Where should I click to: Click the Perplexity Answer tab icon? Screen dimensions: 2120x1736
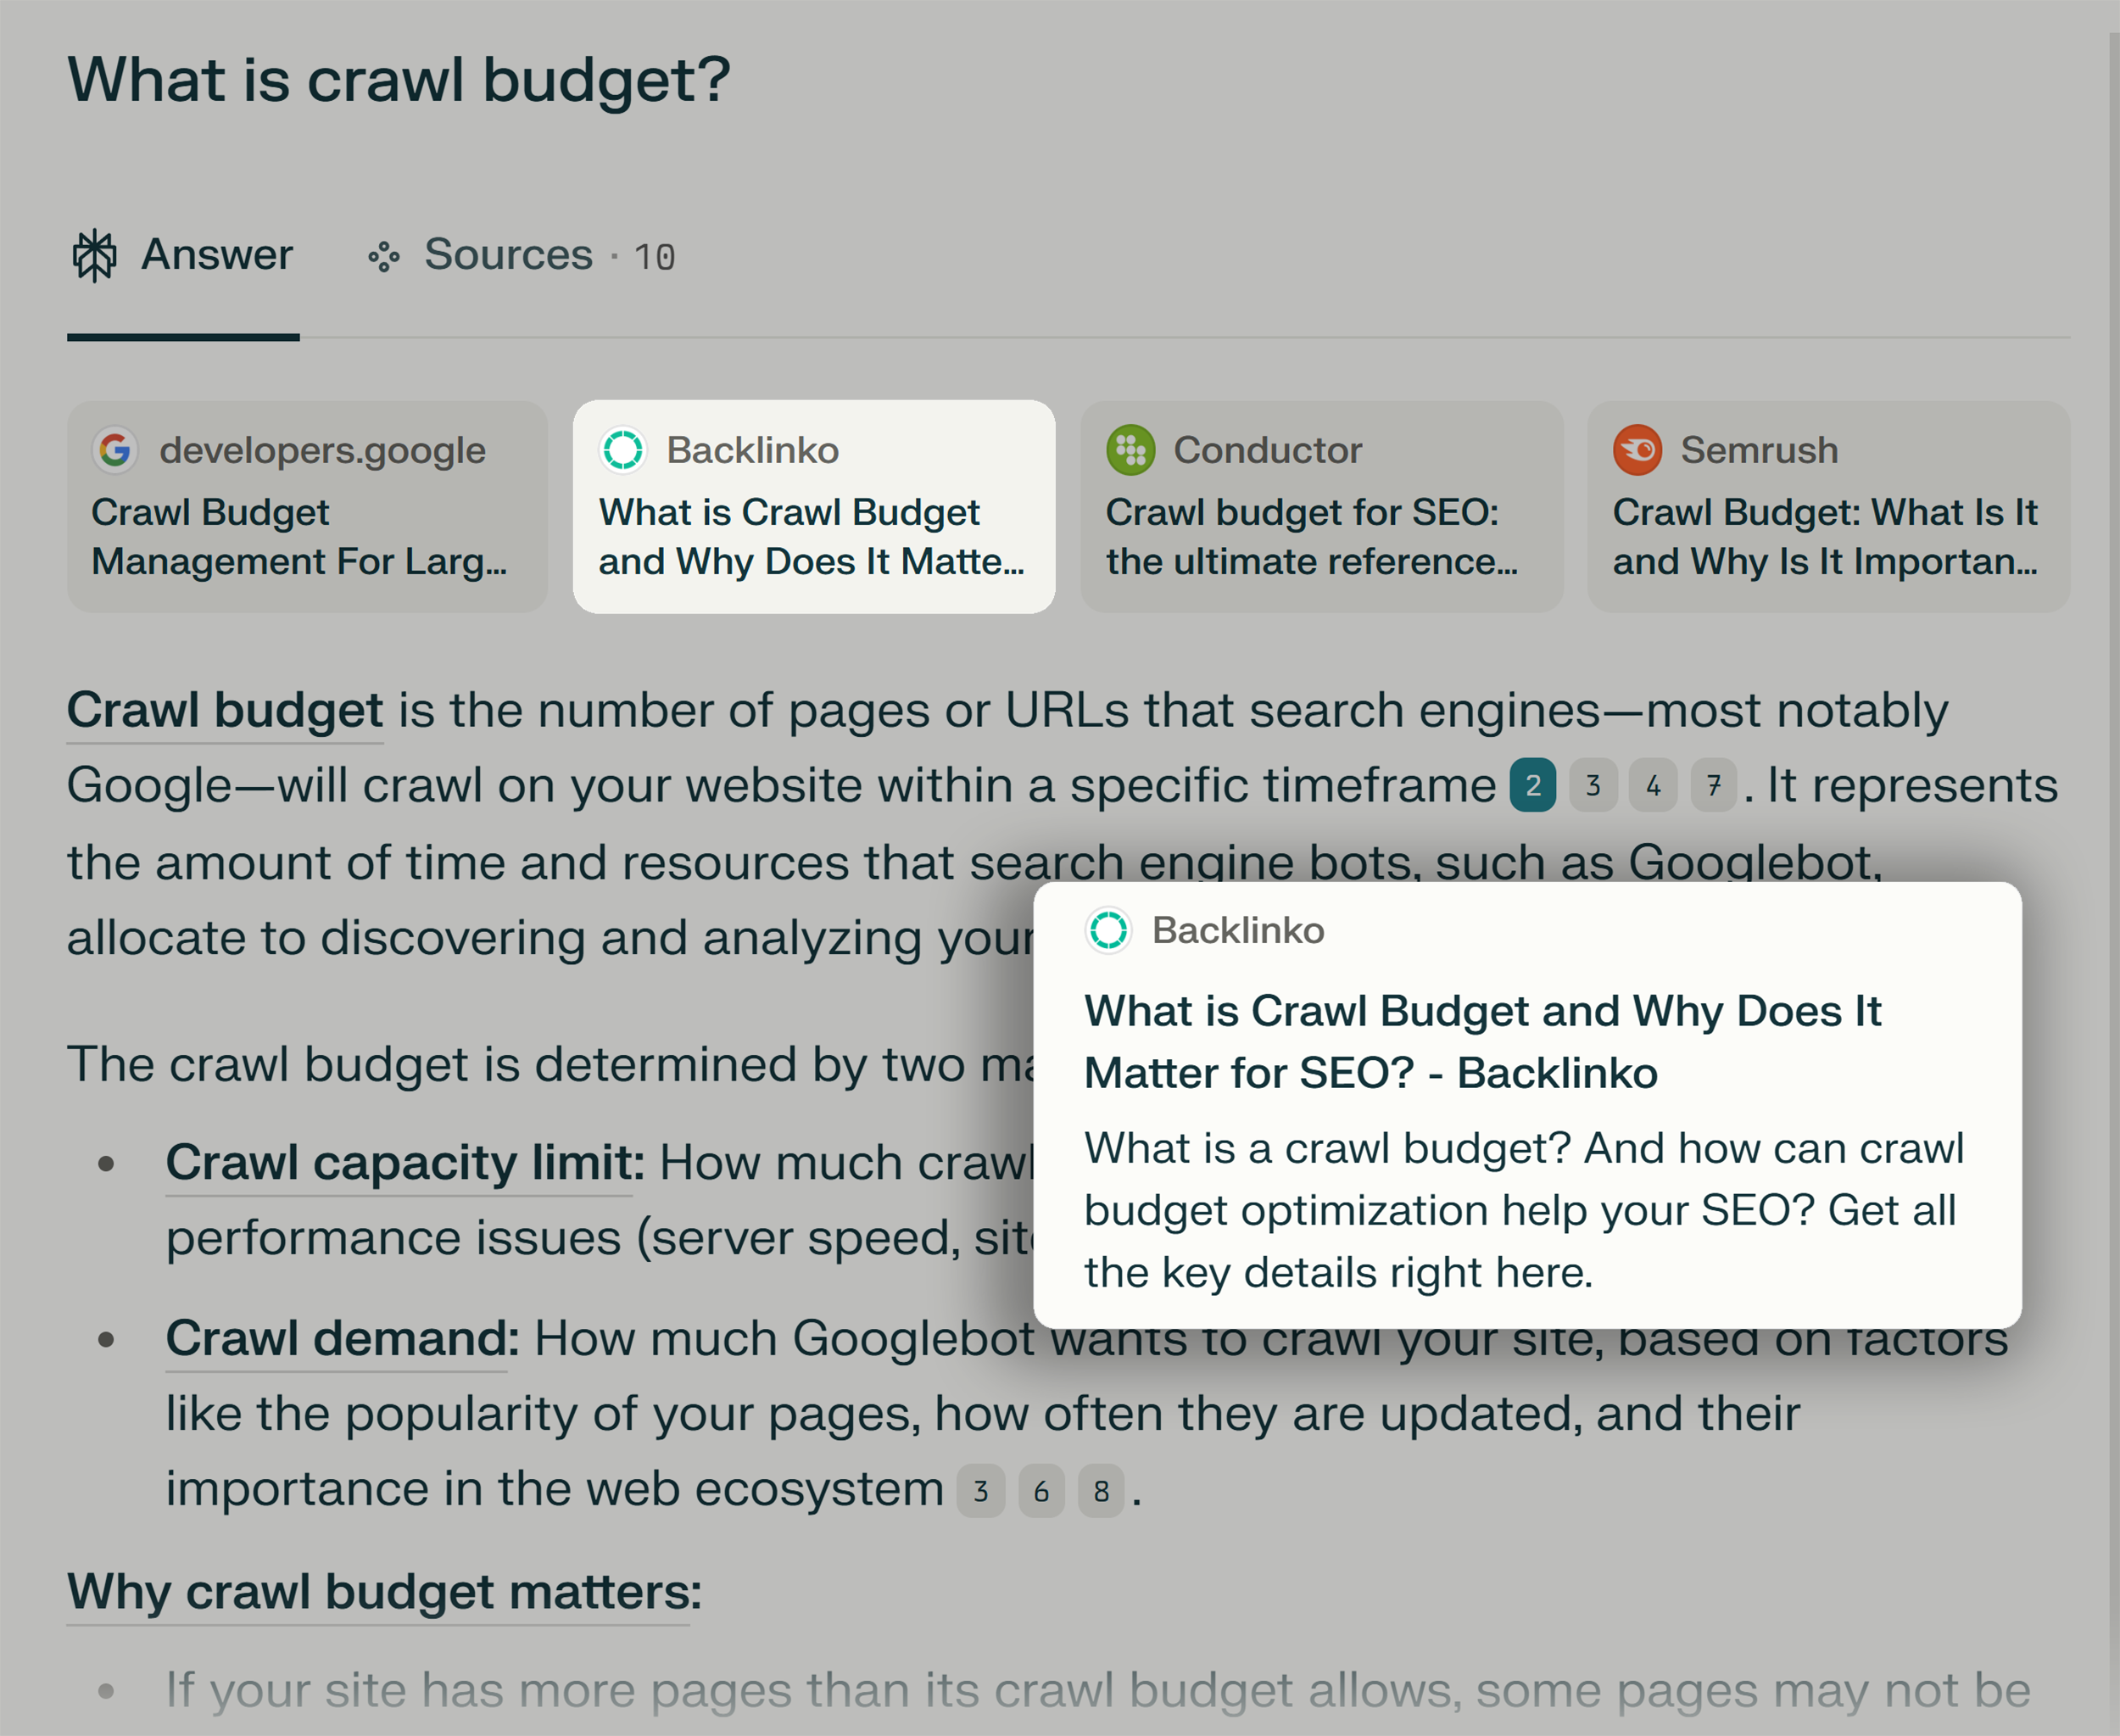[95, 256]
